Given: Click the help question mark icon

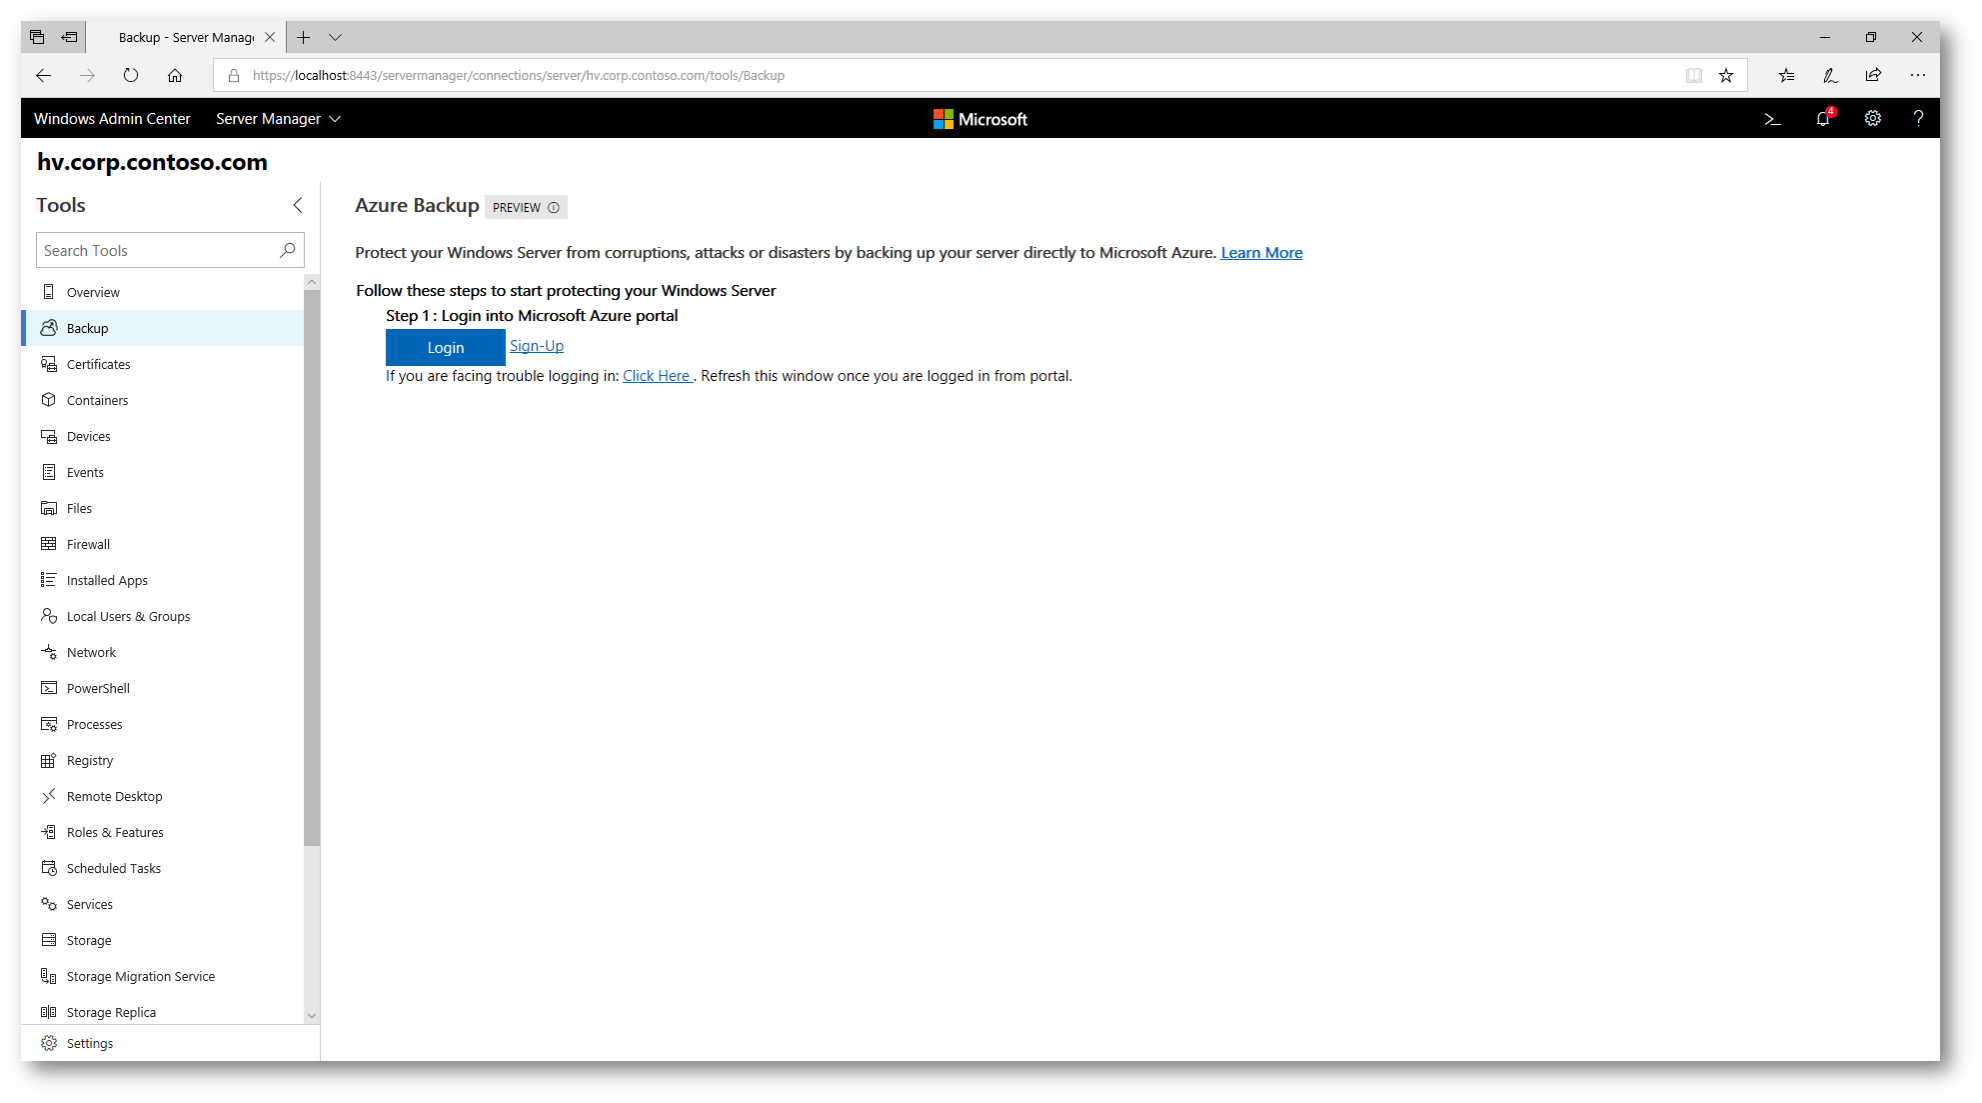Looking at the screenshot, I should (x=1917, y=119).
